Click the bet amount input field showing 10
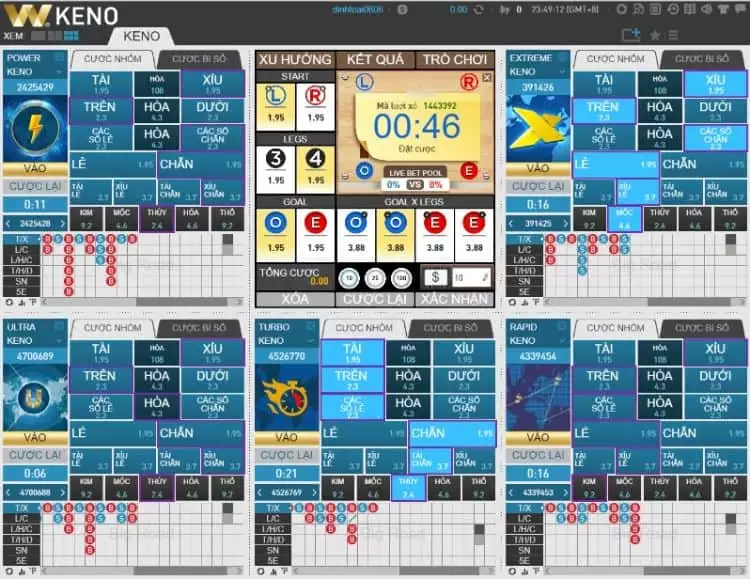750x579 pixels. (x=471, y=277)
